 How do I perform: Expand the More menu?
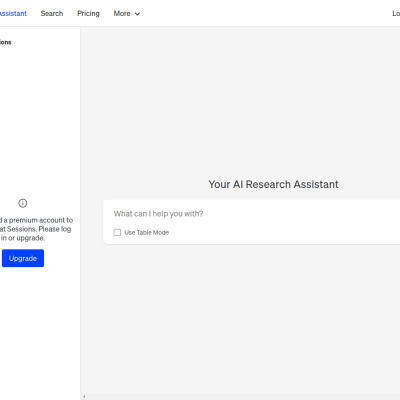[x=127, y=14]
